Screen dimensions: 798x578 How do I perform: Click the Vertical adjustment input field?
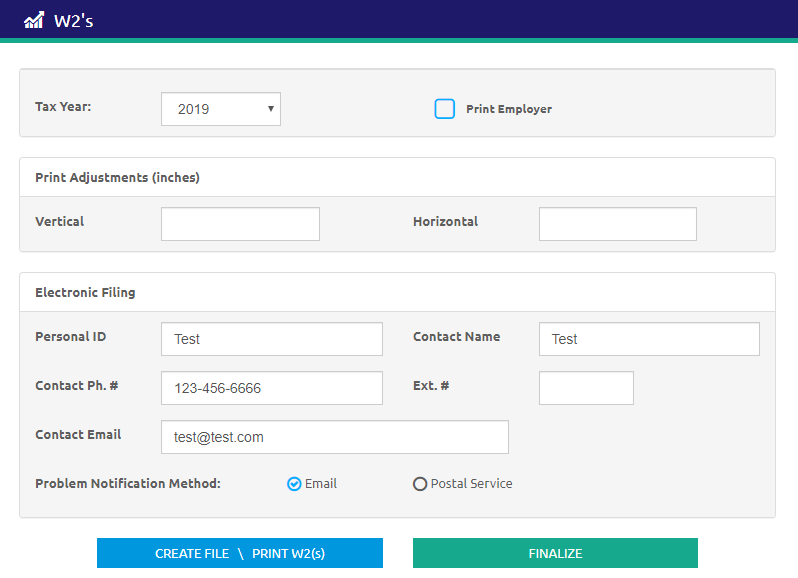click(240, 224)
